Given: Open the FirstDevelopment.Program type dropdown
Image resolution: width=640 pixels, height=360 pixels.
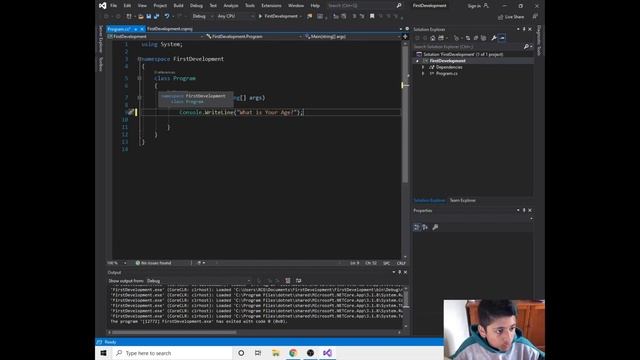Looking at the screenshot, I should pyautogui.click(x=253, y=37).
